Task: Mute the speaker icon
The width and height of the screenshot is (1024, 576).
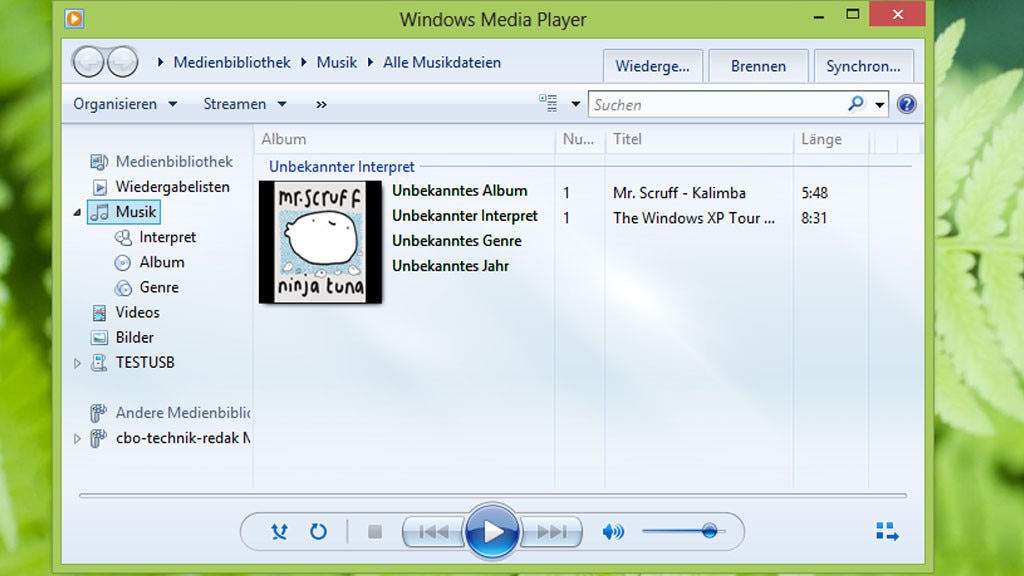Action: tap(614, 531)
